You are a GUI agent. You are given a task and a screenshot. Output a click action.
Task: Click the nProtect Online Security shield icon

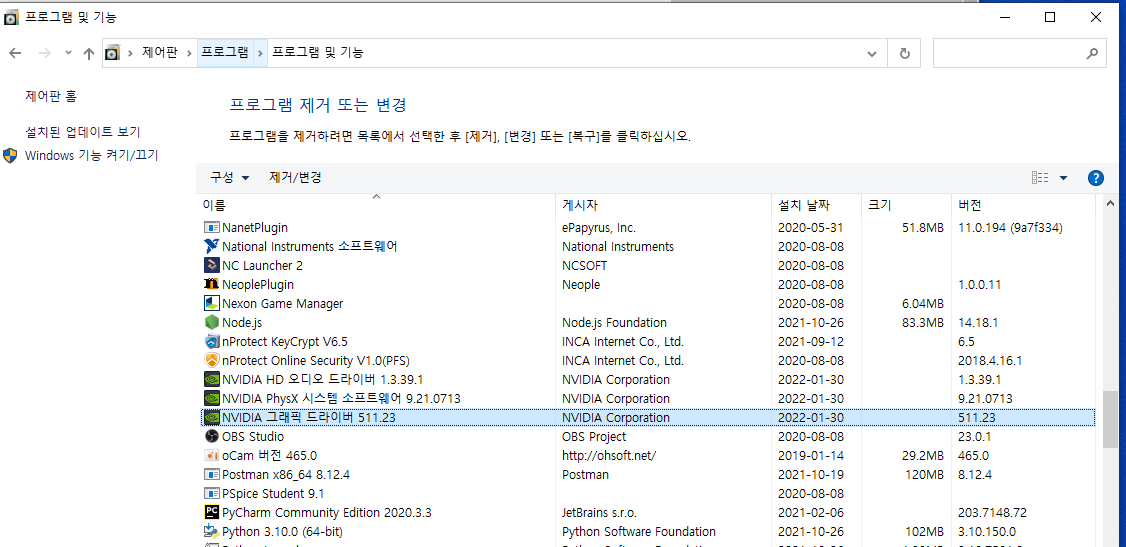coord(211,360)
